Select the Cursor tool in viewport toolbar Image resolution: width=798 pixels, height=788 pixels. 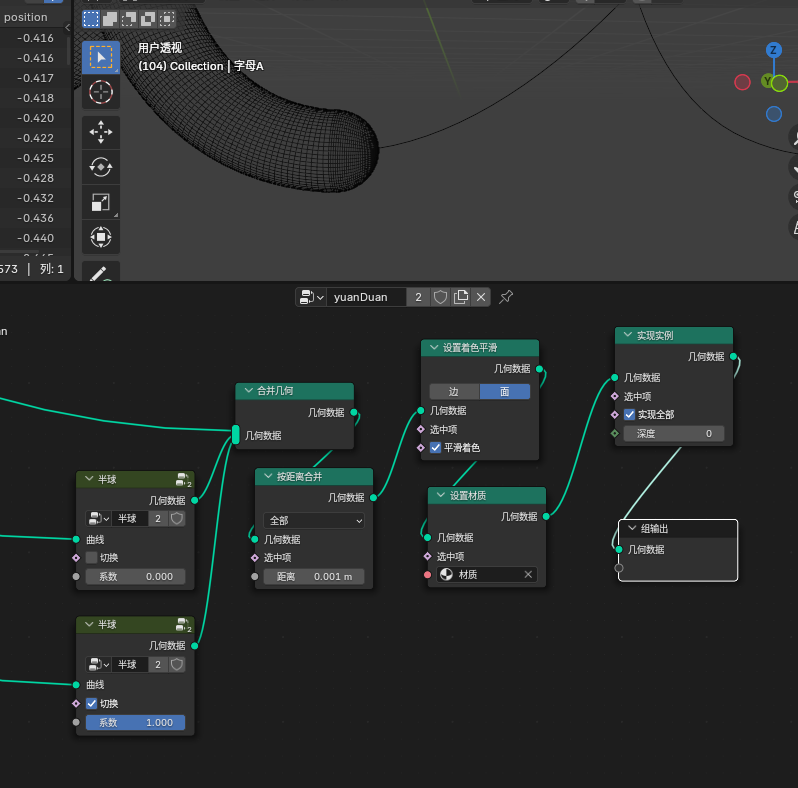101,93
